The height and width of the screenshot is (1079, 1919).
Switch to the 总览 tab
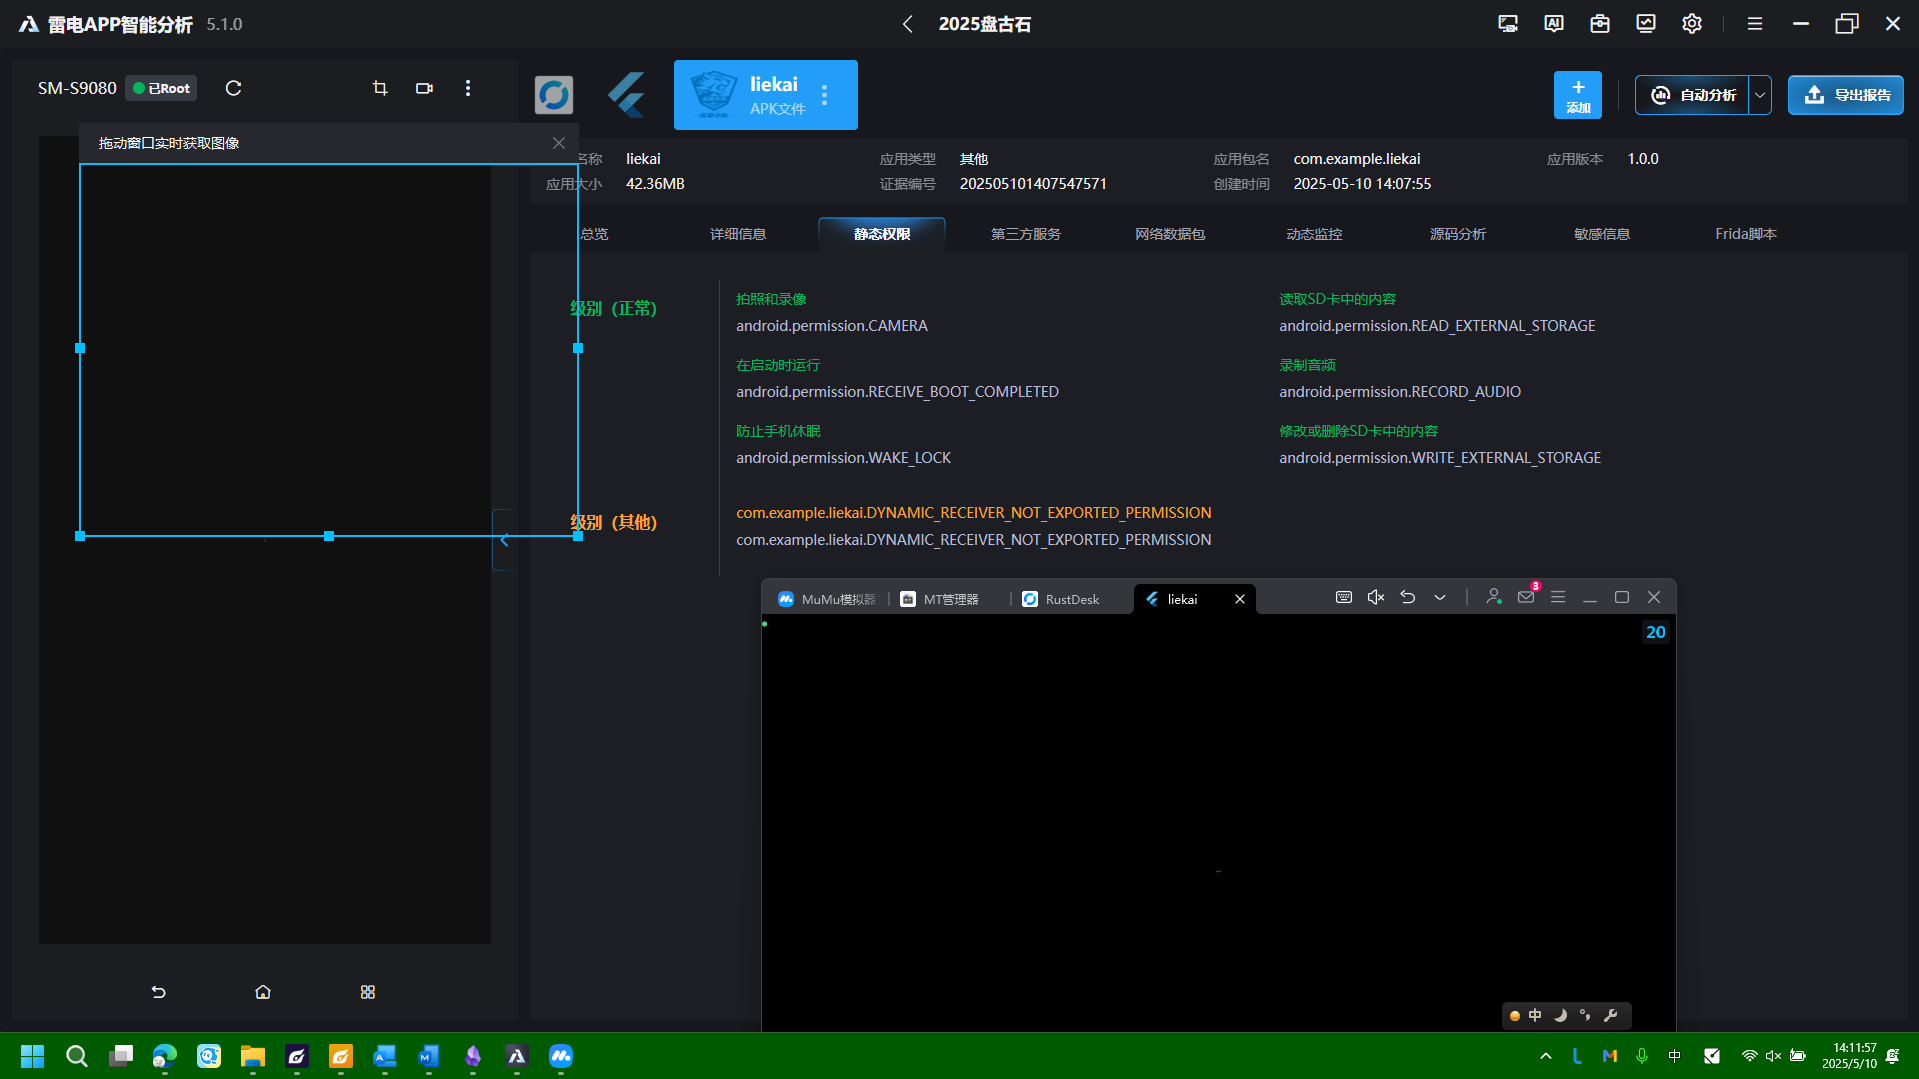(x=594, y=234)
